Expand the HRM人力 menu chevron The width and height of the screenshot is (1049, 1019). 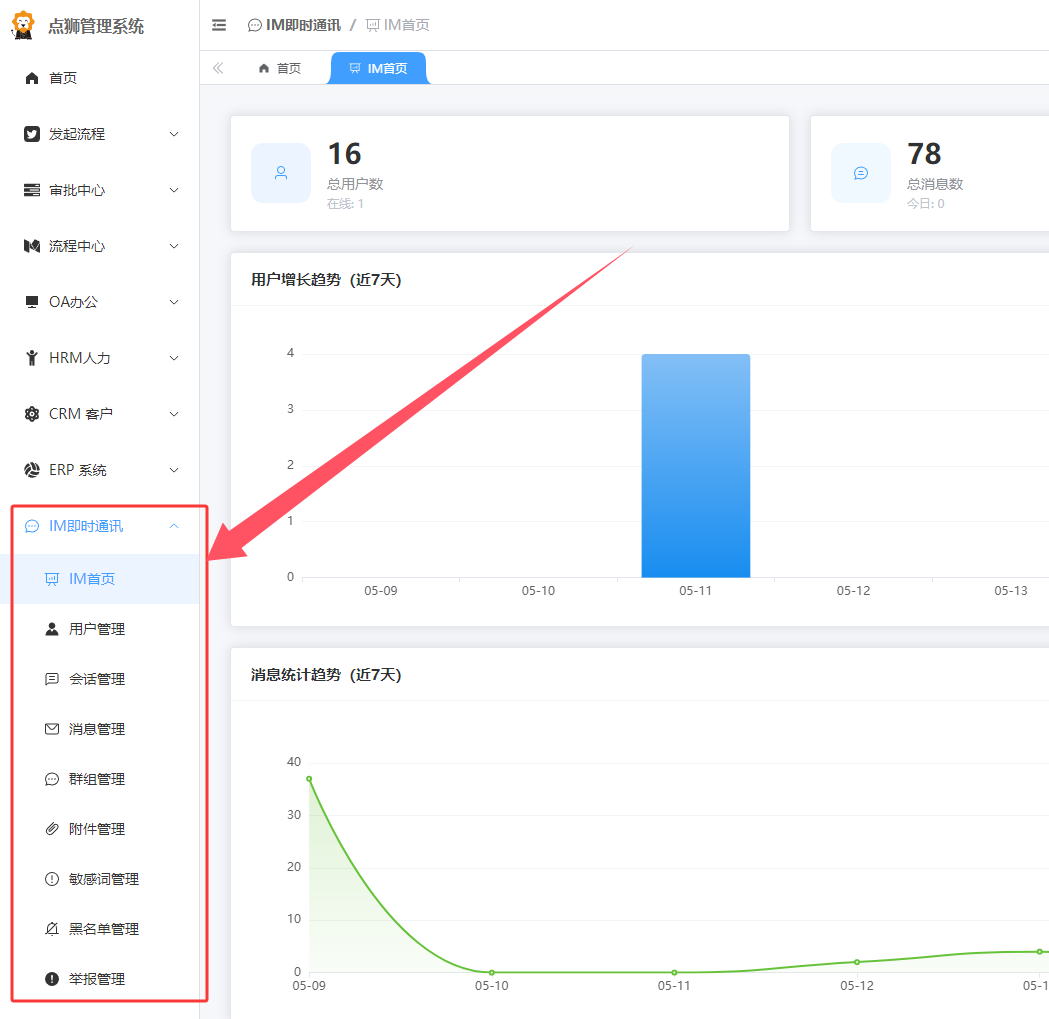pos(174,358)
